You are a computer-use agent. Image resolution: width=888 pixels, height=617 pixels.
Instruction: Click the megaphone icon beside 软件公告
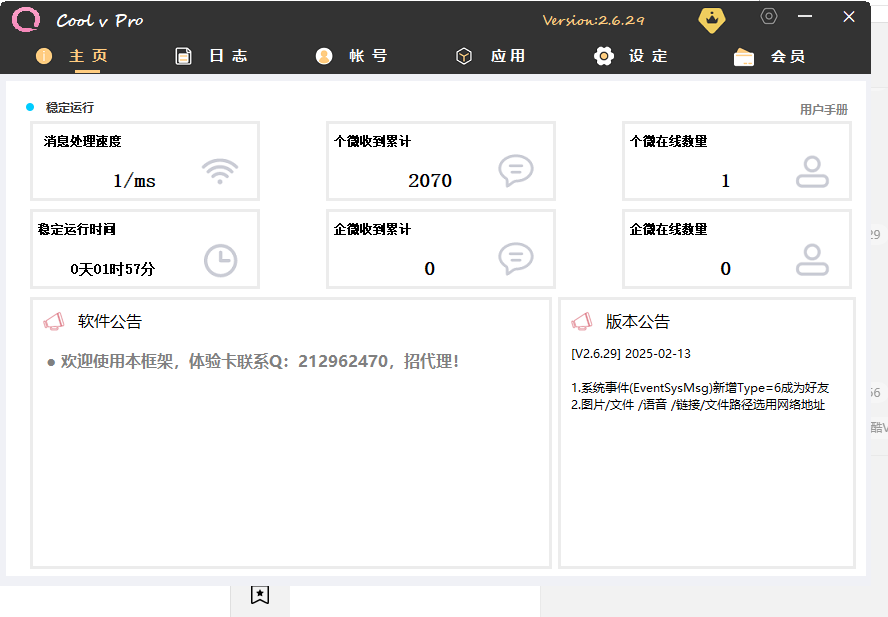(x=54, y=321)
